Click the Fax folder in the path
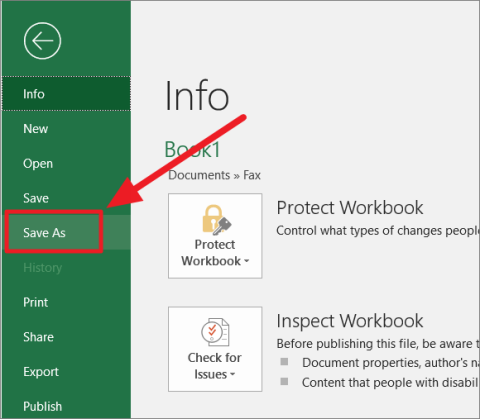Viewport: 480px width, 419px height. pyautogui.click(x=252, y=175)
